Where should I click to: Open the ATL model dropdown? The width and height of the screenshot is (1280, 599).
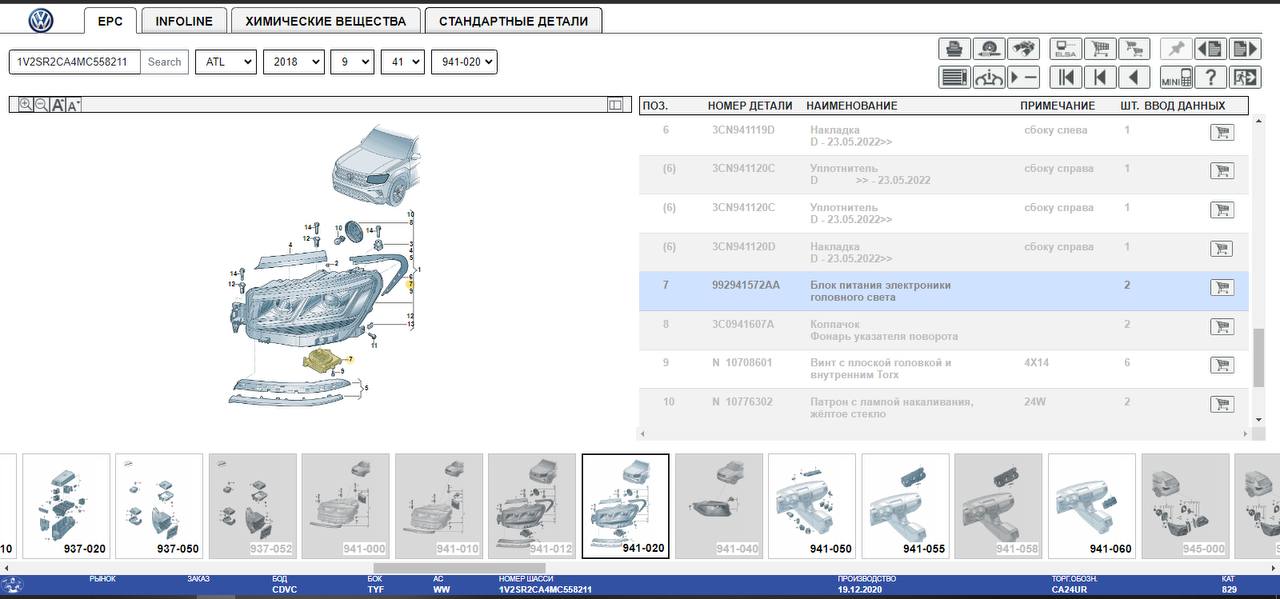coord(226,62)
